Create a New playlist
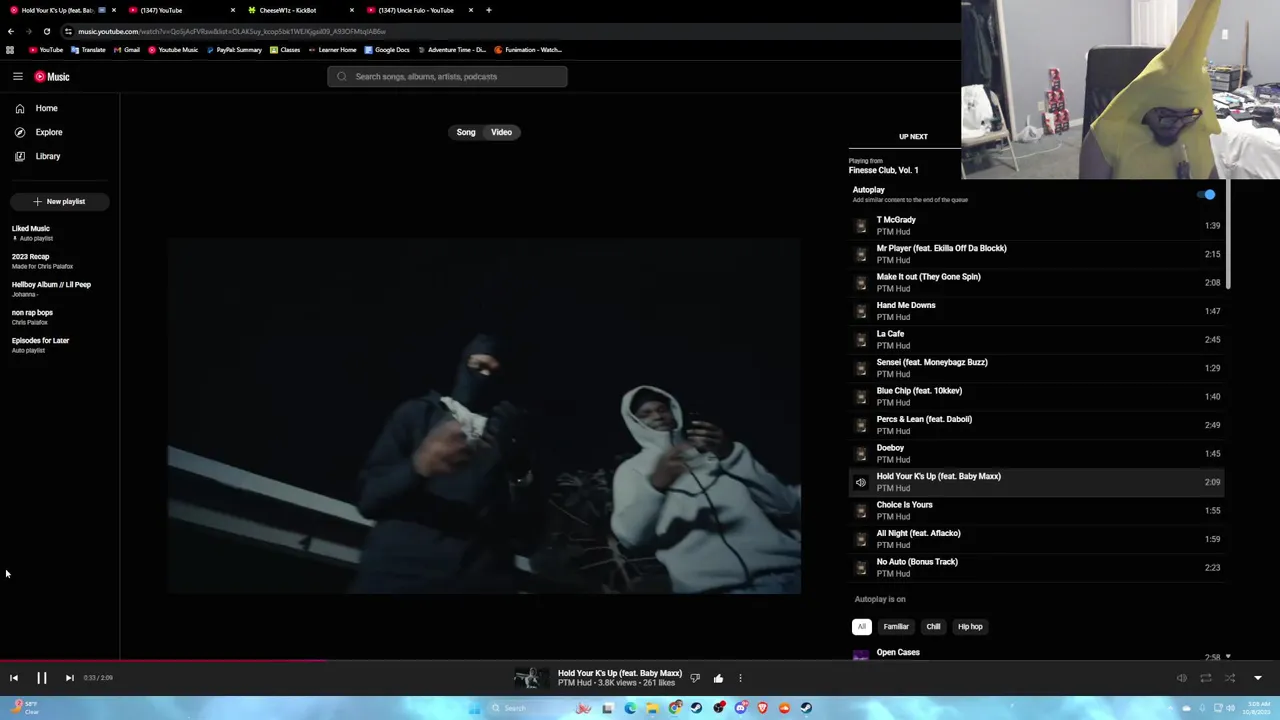The image size is (1280, 720). 59,201
